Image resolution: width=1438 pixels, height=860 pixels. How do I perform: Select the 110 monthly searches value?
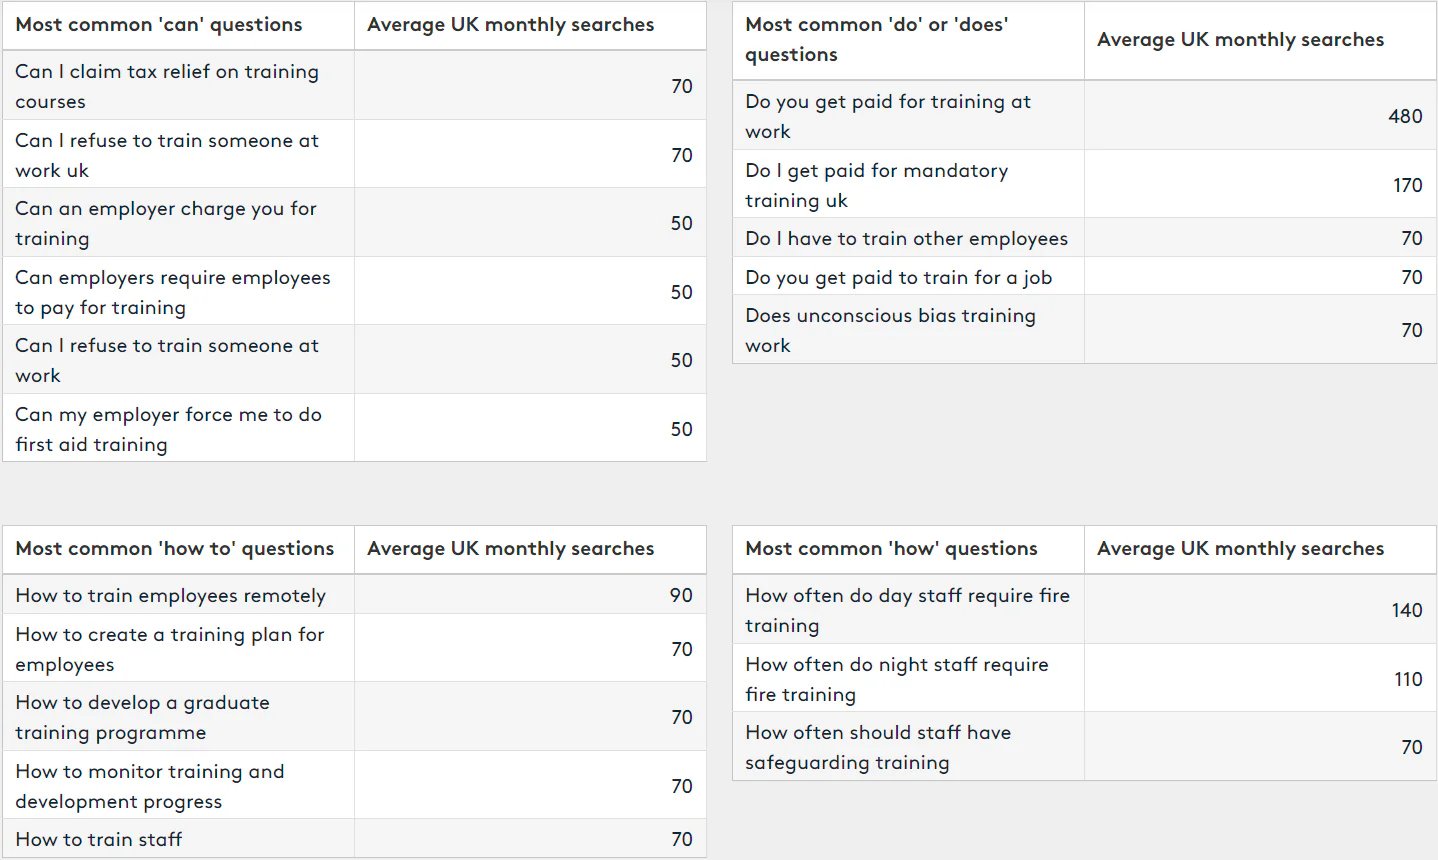coord(1408,679)
